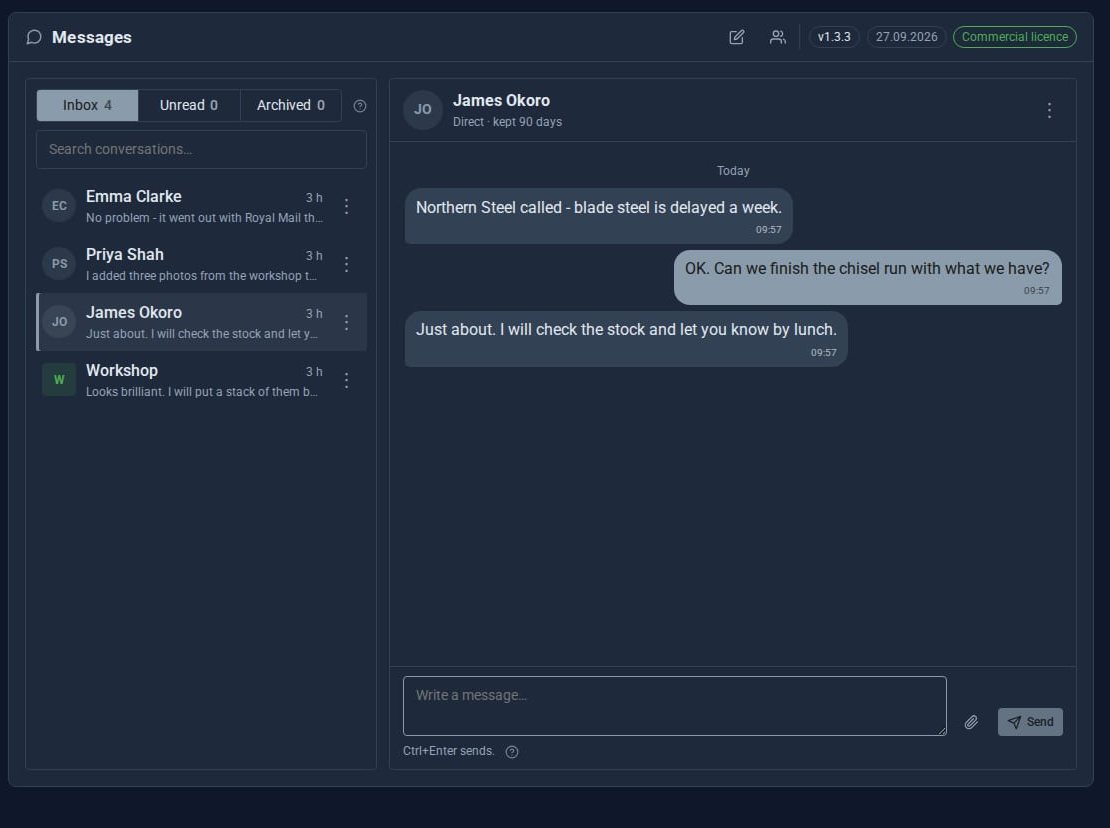Click 'Ctrl+Enter sends.' hint text
This screenshot has width=1110, height=828.
tap(448, 751)
